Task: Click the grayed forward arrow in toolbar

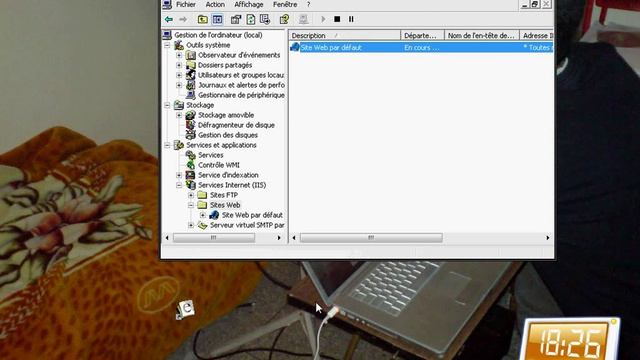Action: [183, 19]
